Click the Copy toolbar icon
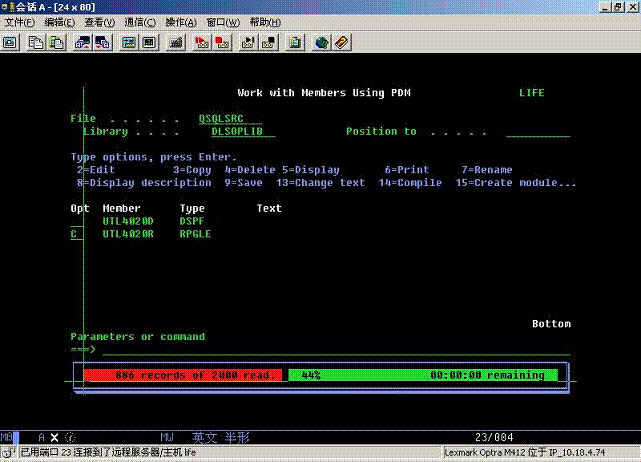This screenshot has width=641, height=462. 36,42
